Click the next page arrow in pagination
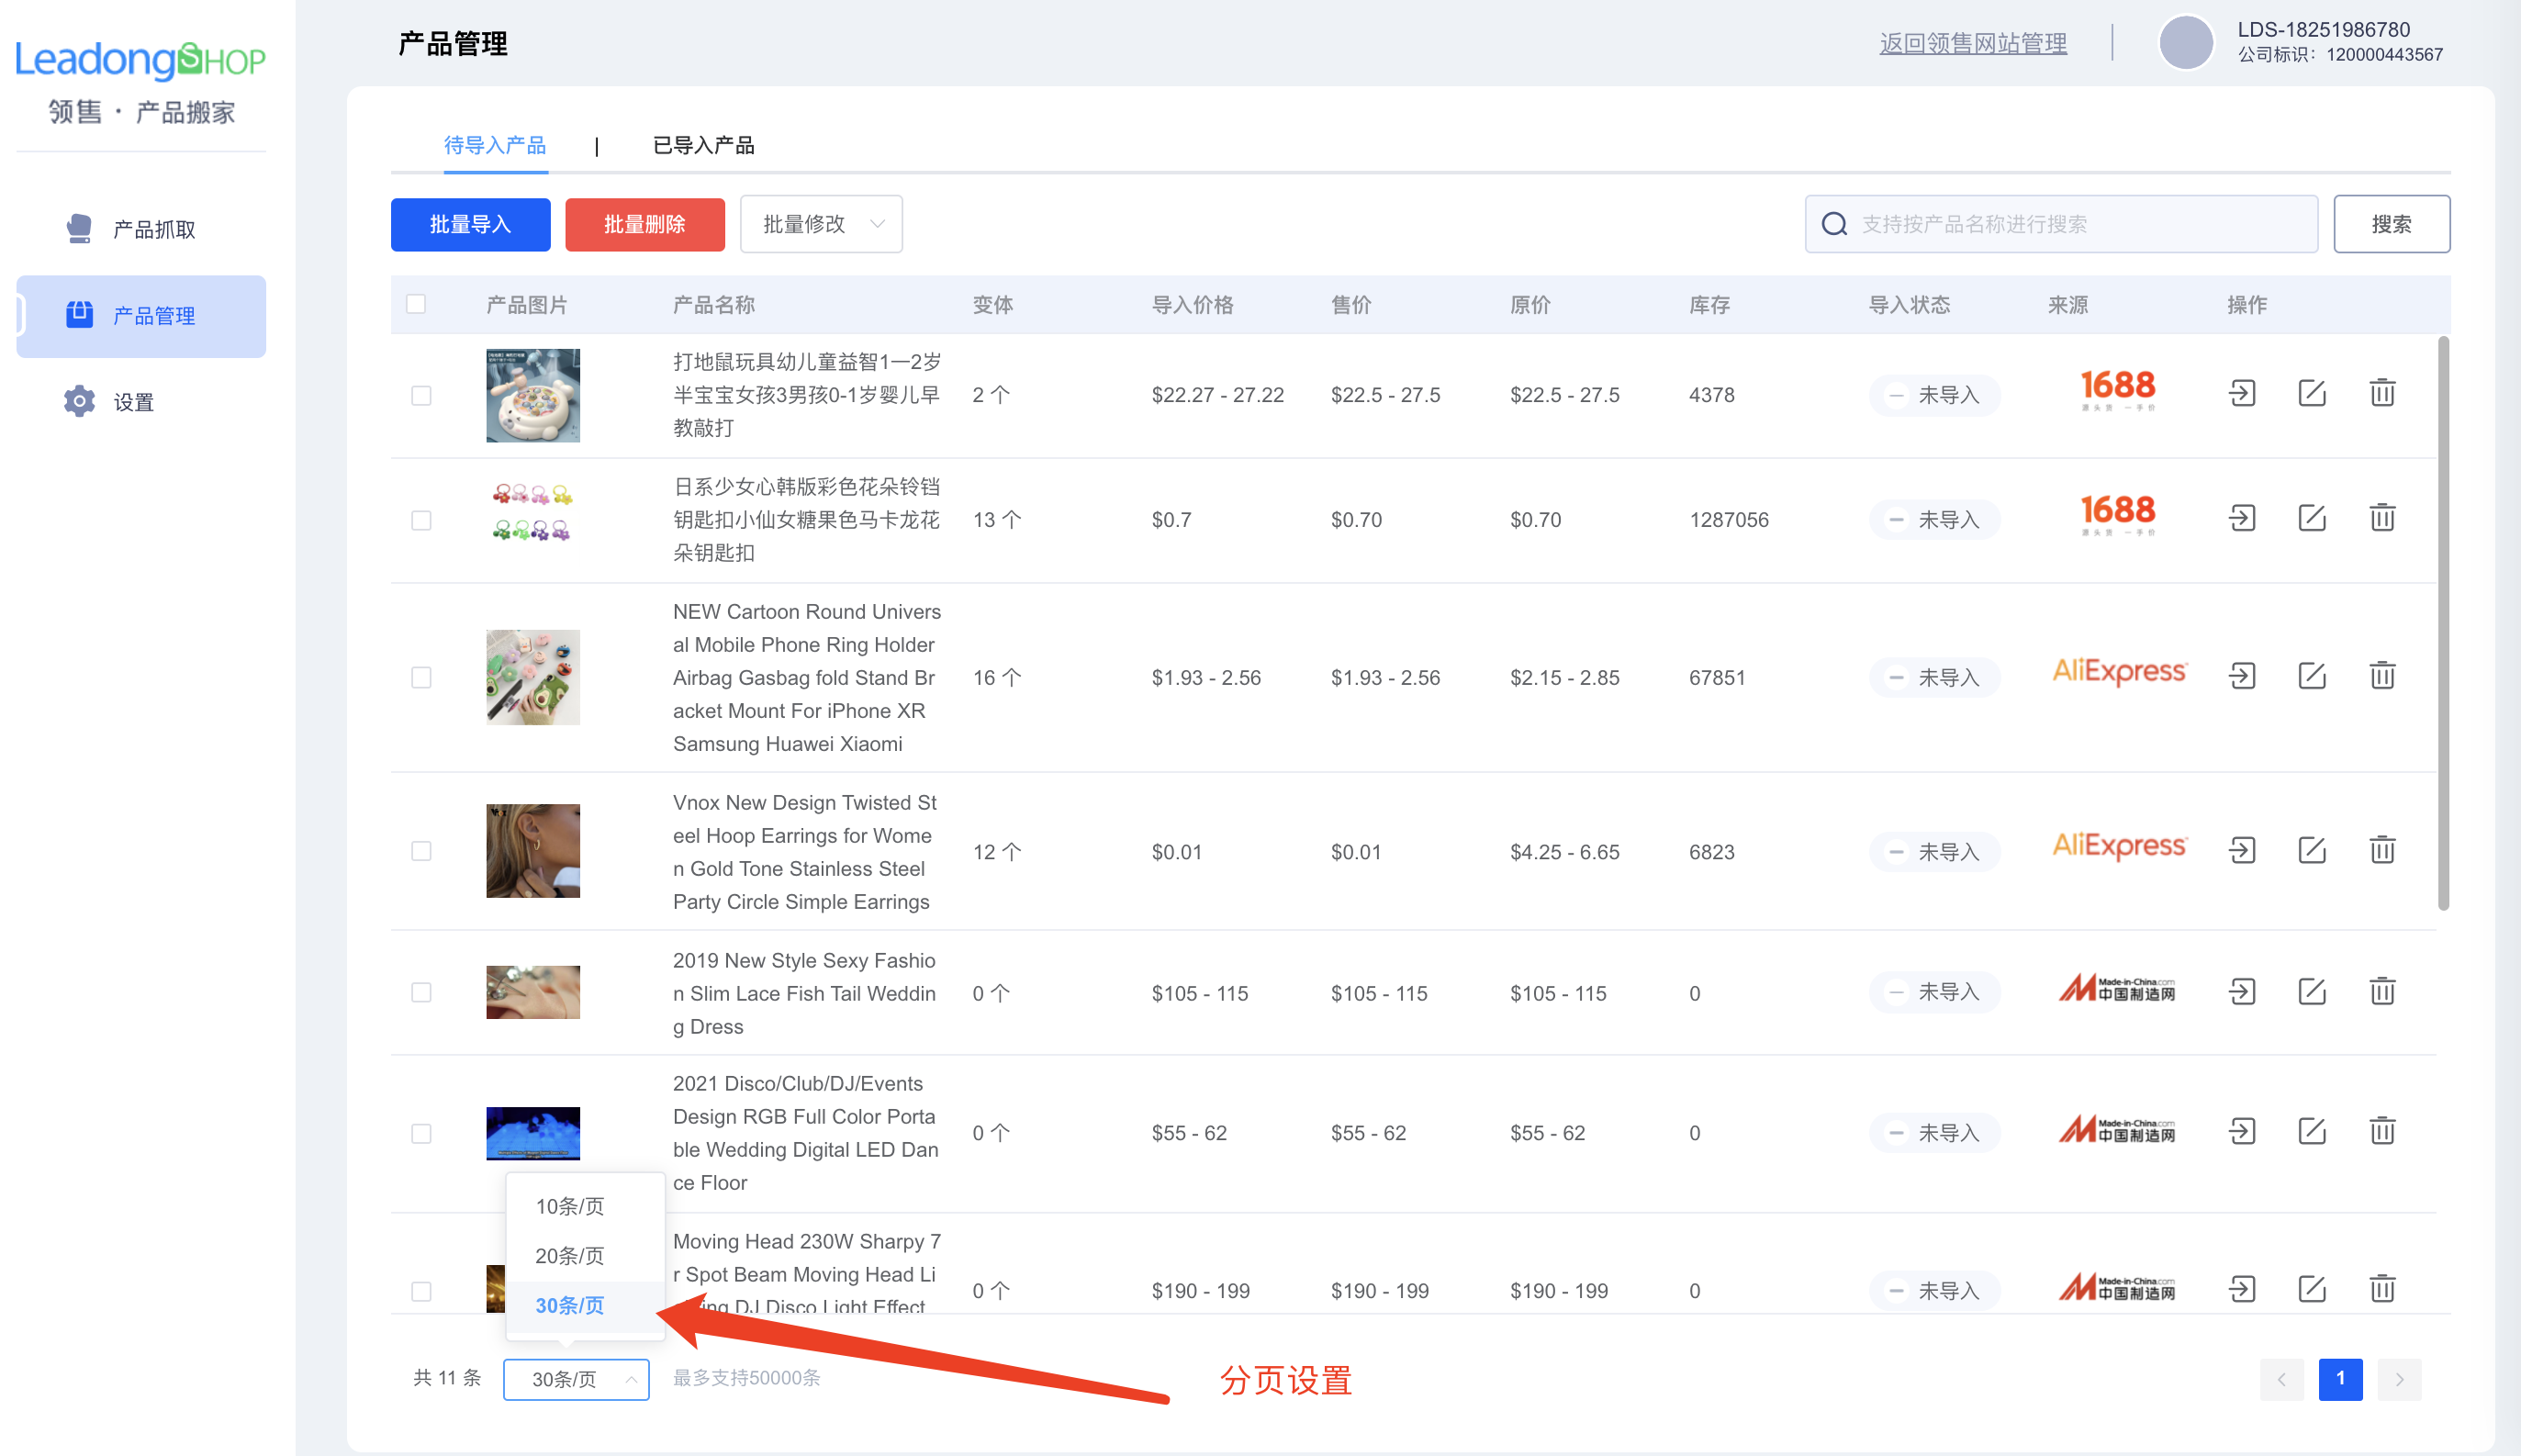The image size is (2521, 1456). click(2399, 1378)
